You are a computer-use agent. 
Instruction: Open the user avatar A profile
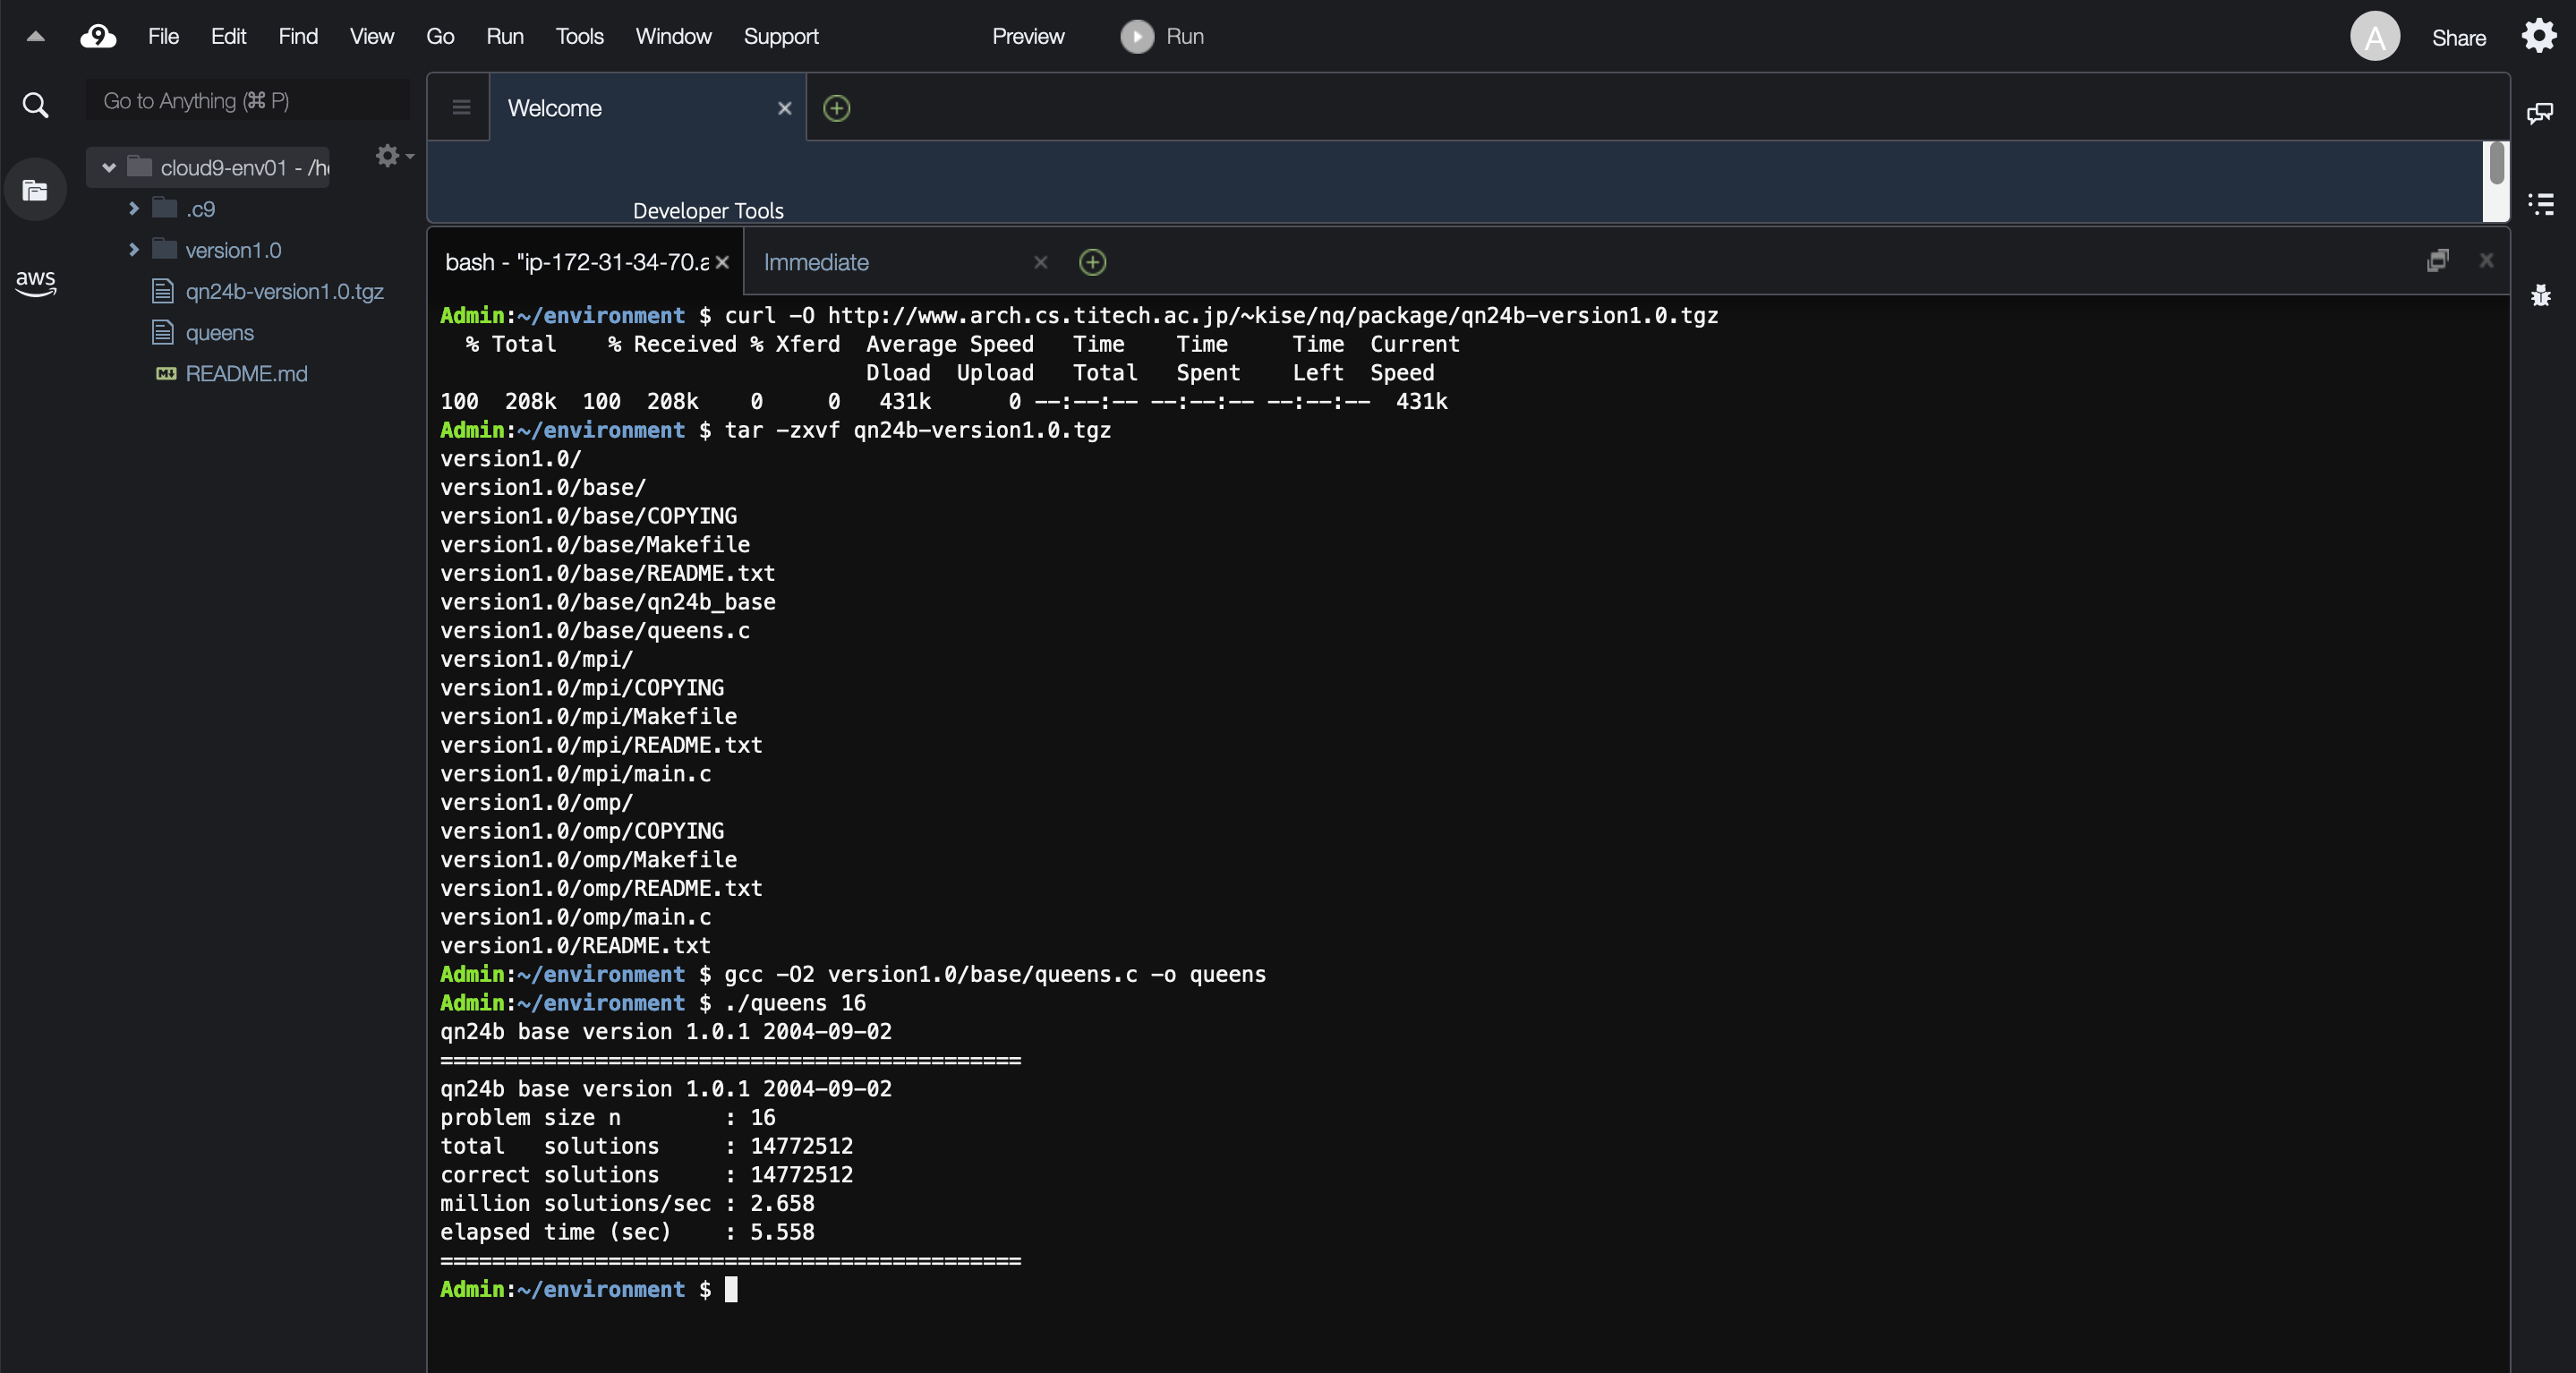2375,37
